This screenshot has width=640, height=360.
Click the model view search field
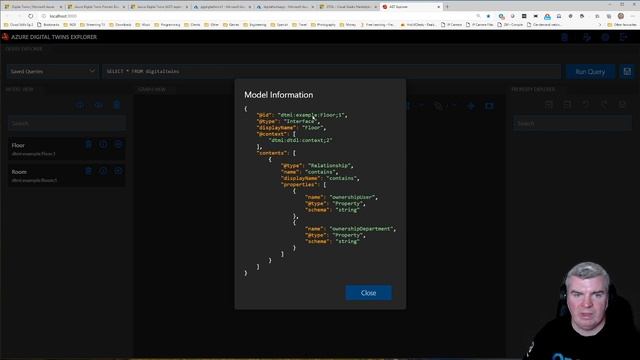click(x=67, y=123)
